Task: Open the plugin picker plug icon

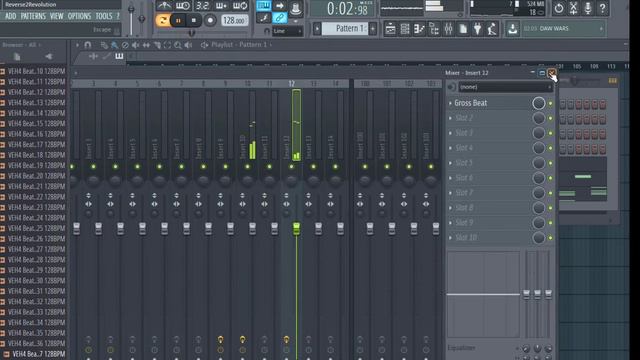Action: [477, 29]
